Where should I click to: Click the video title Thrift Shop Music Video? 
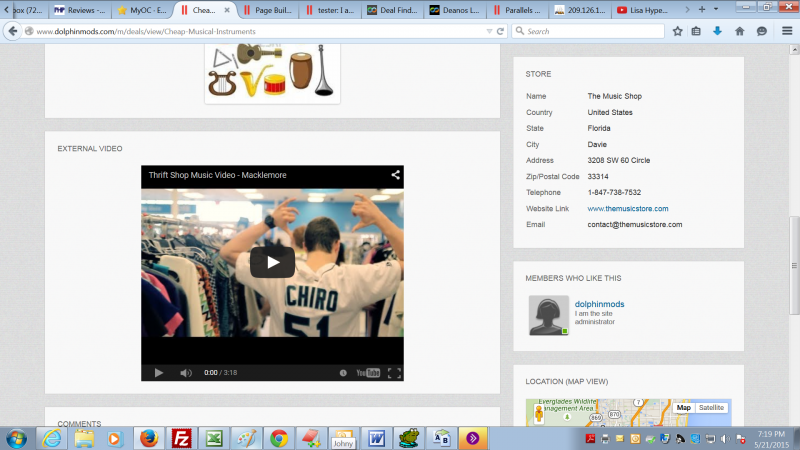coord(217,175)
